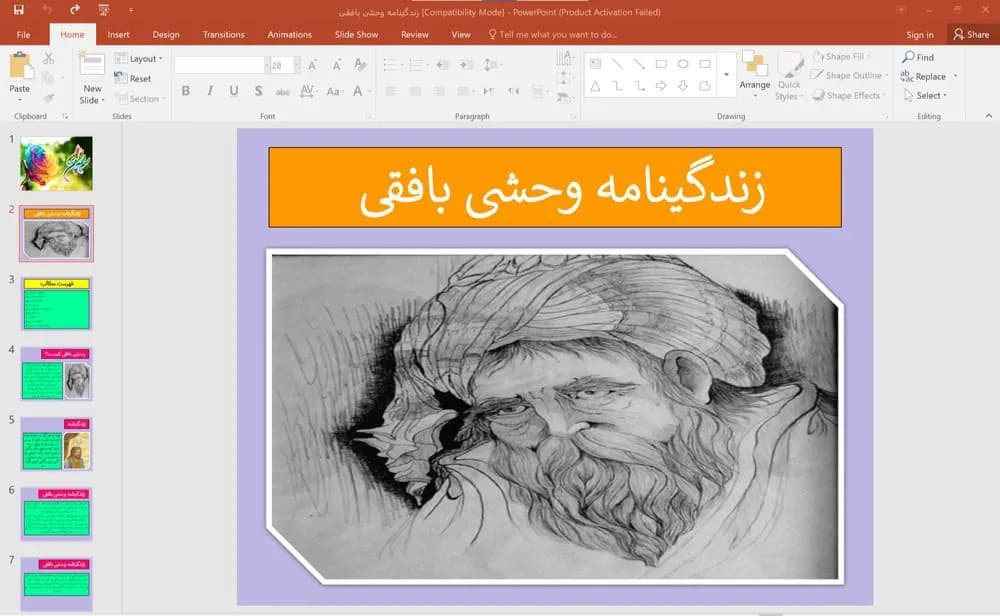1000x616 pixels.
Task: Toggle Bold formatting
Action: (186, 91)
